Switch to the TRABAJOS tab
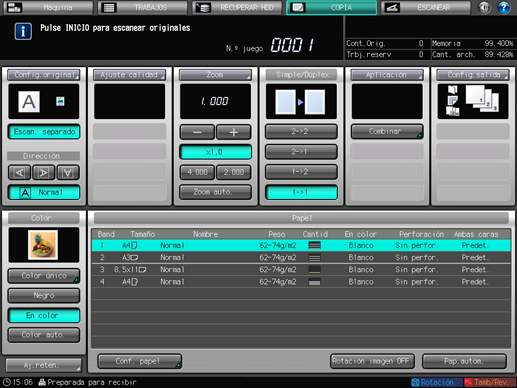The image size is (517, 388). pos(142,7)
